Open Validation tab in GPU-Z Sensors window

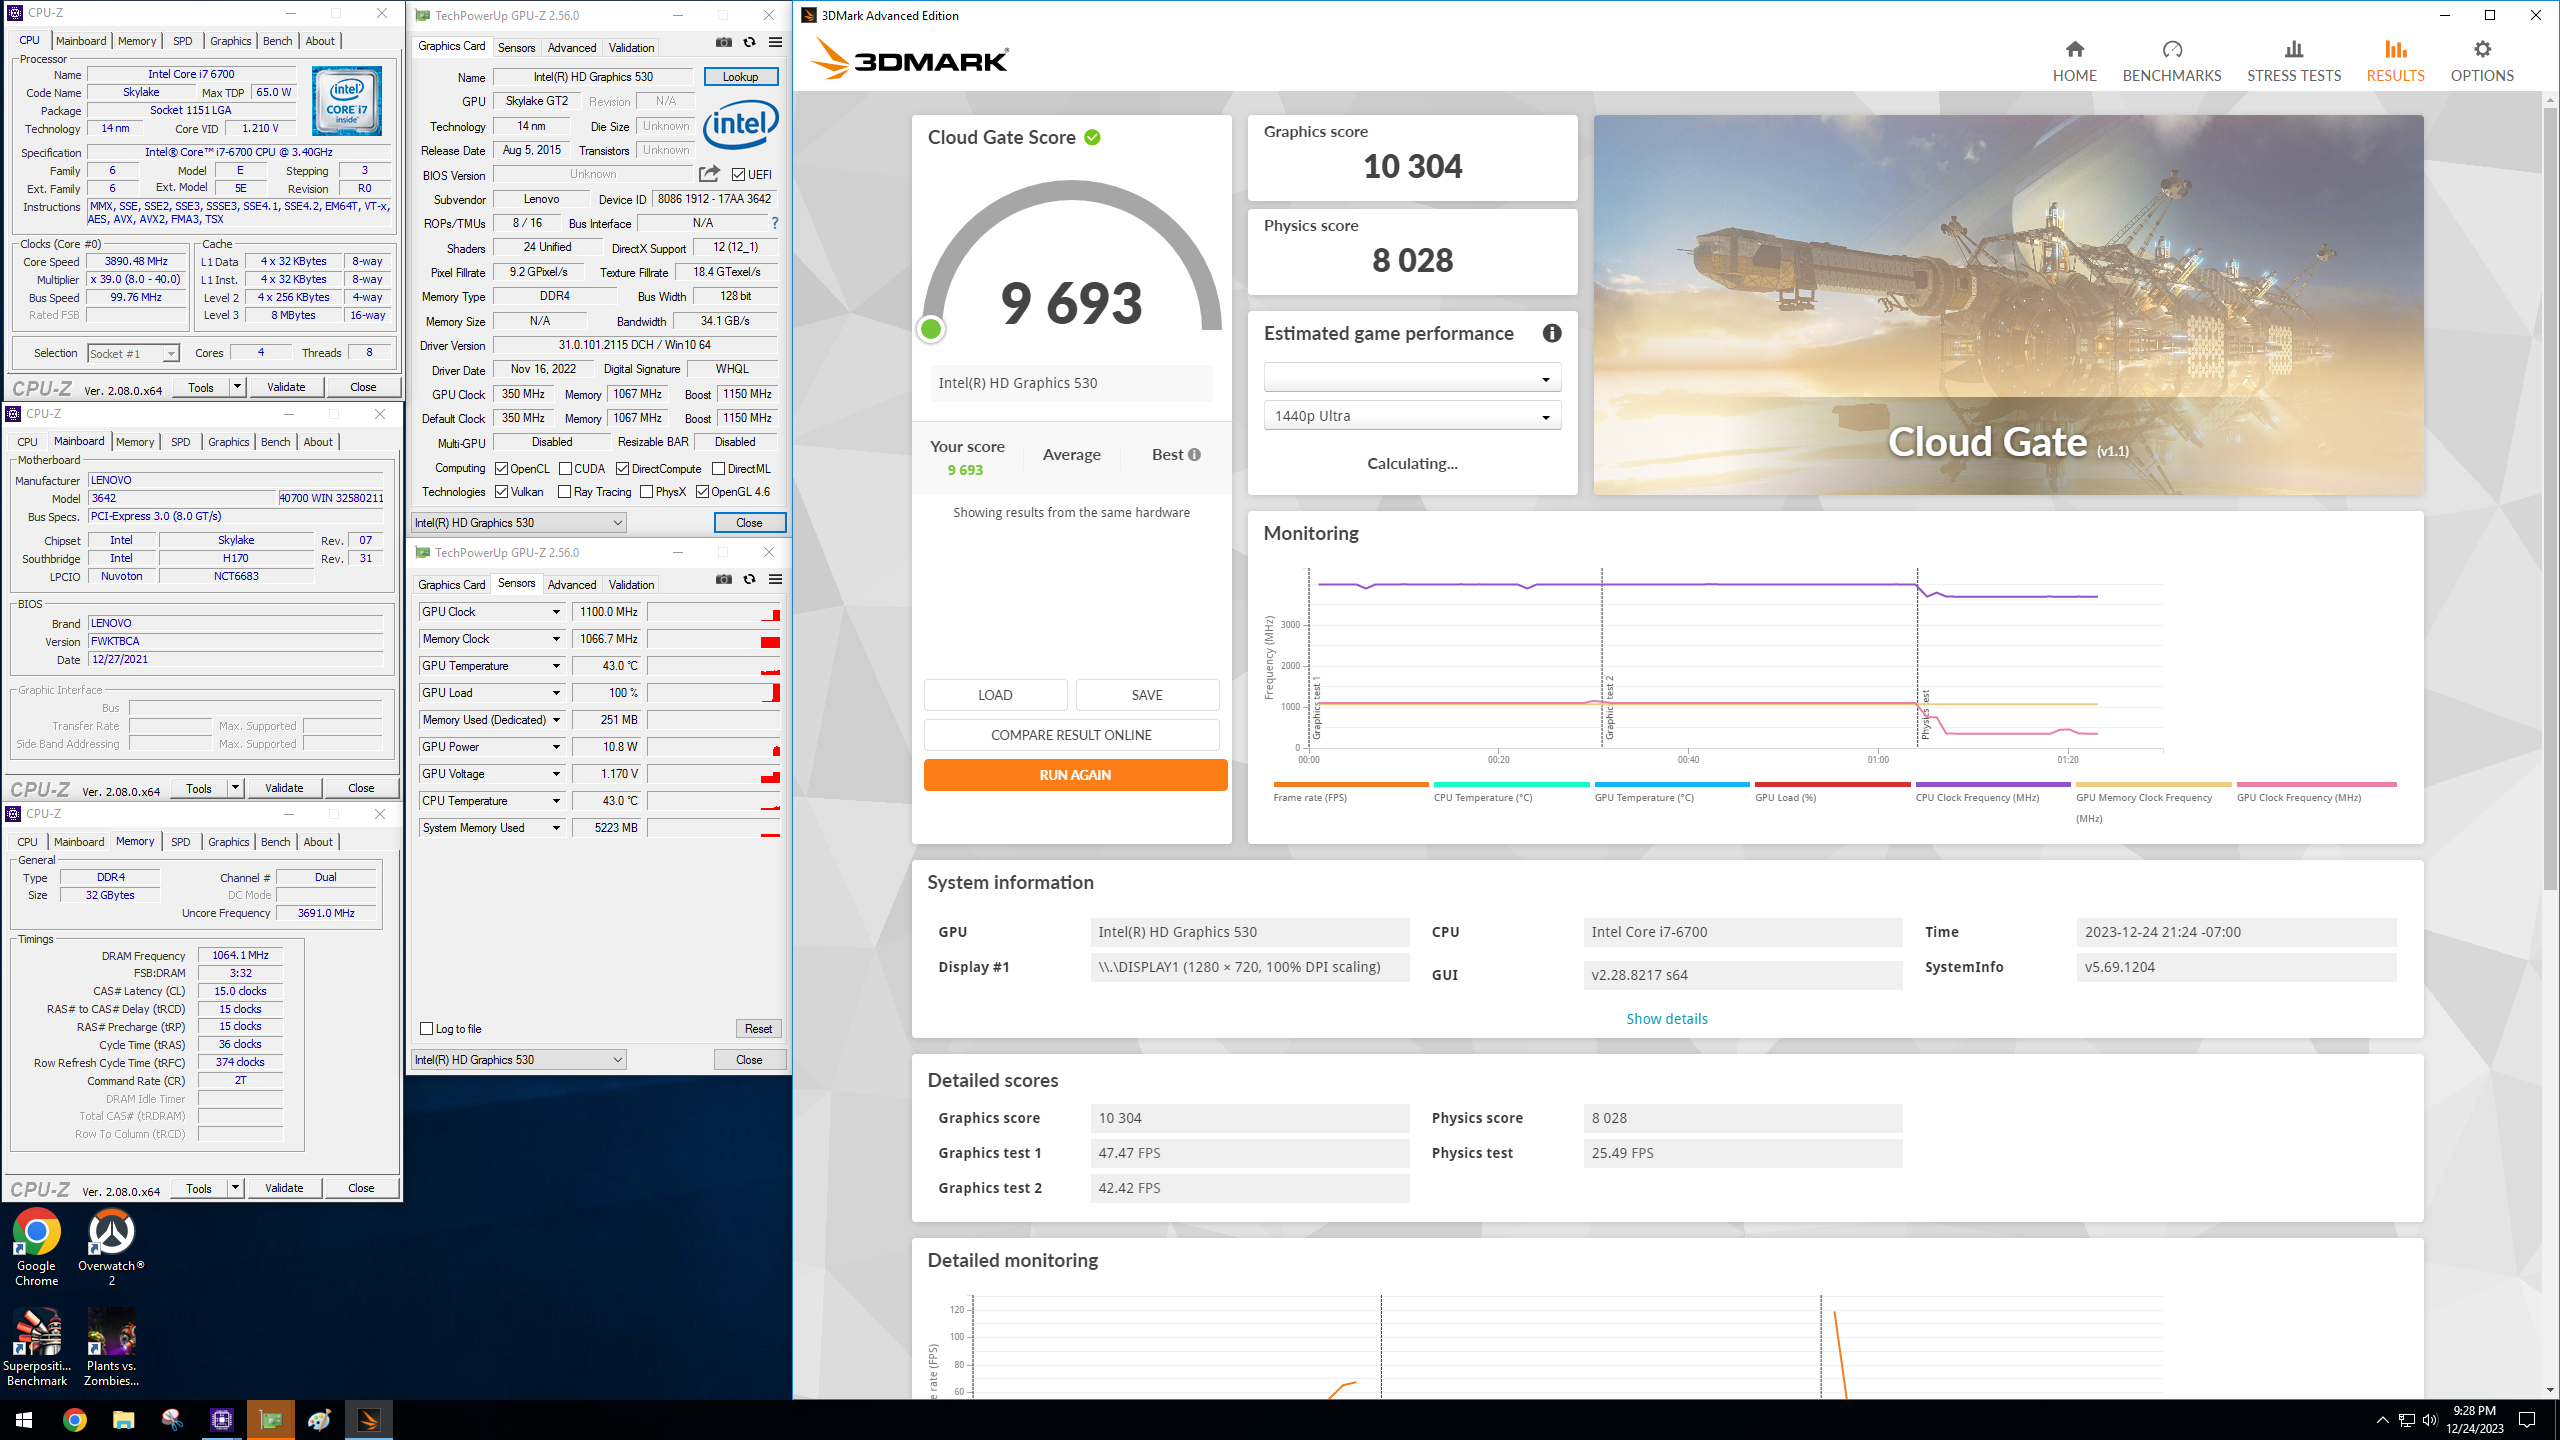click(631, 584)
